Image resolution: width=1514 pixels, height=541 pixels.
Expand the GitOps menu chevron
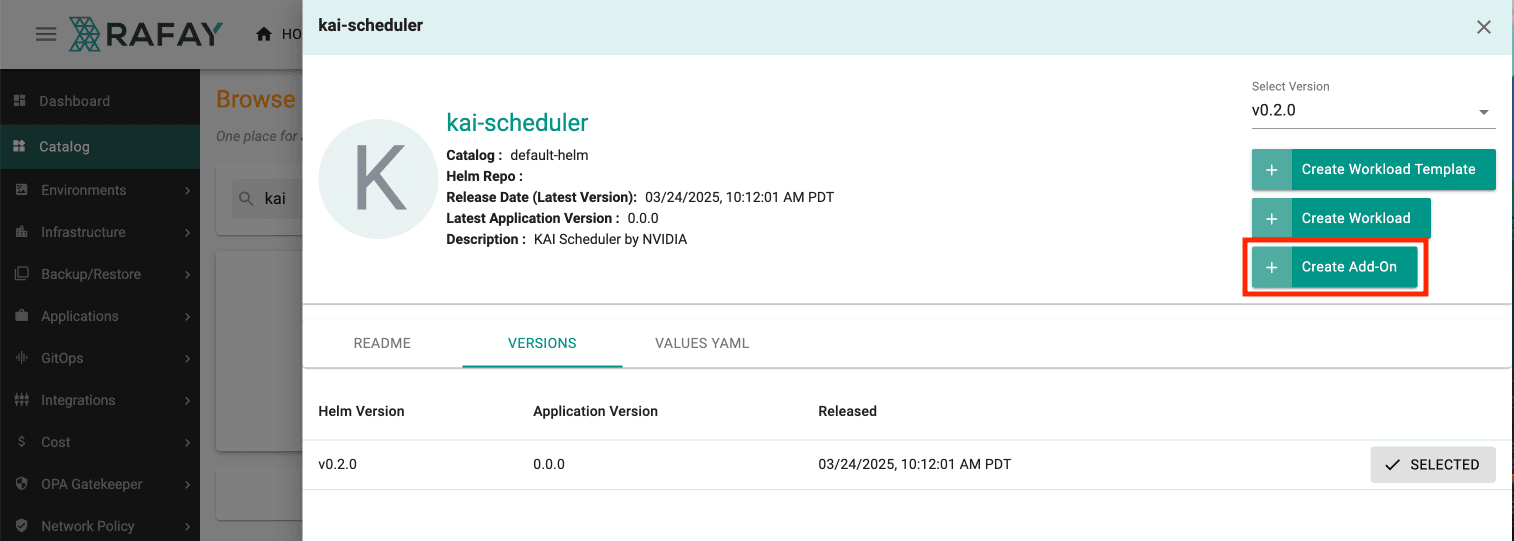[187, 358]
